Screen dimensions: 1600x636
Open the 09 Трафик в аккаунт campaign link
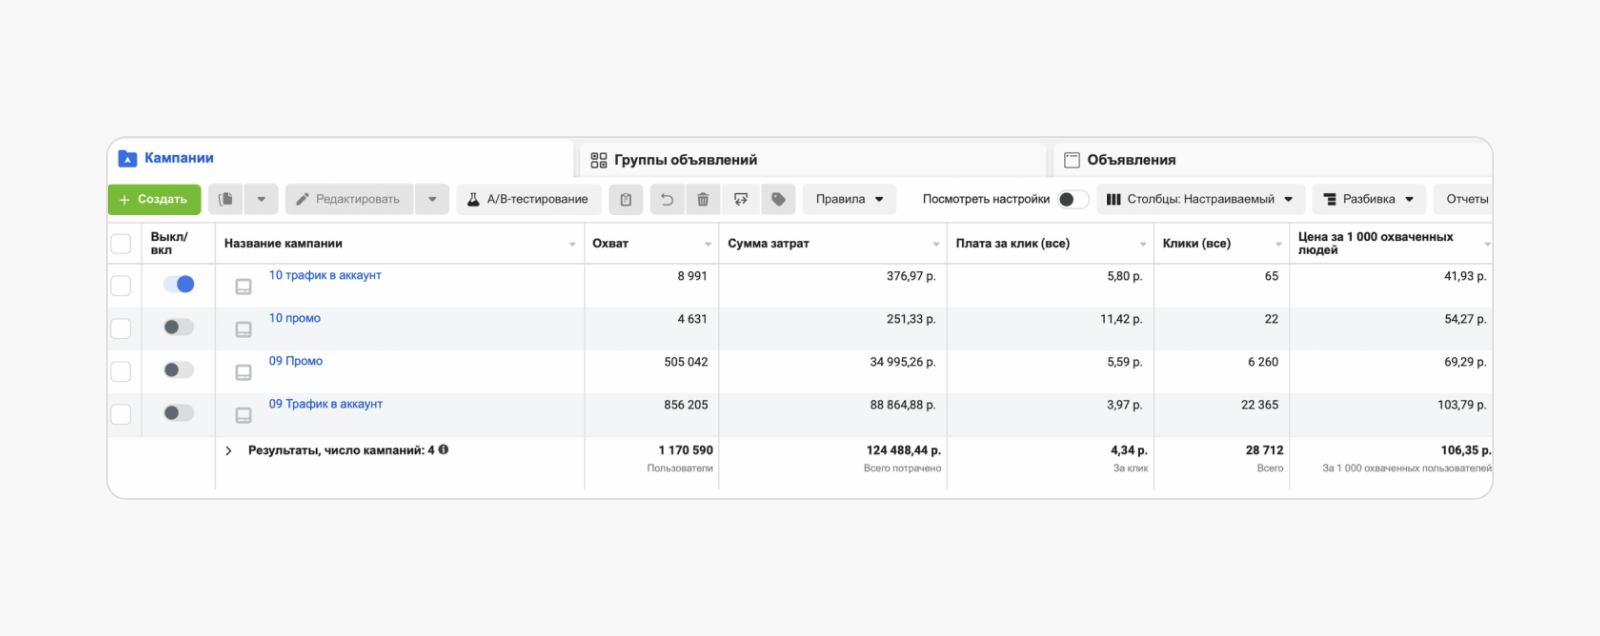325,404
